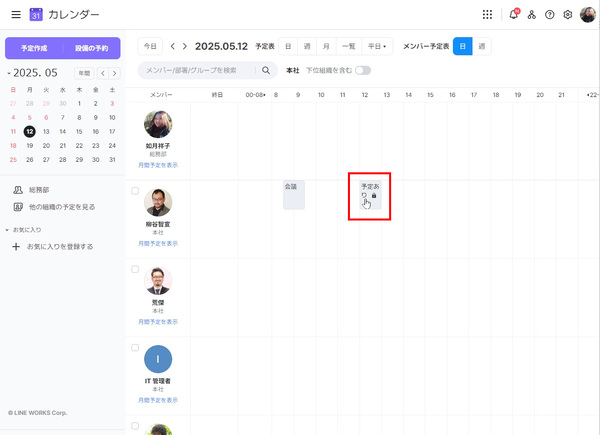Open 月間予定を表示 for 如月祥子

158,165
